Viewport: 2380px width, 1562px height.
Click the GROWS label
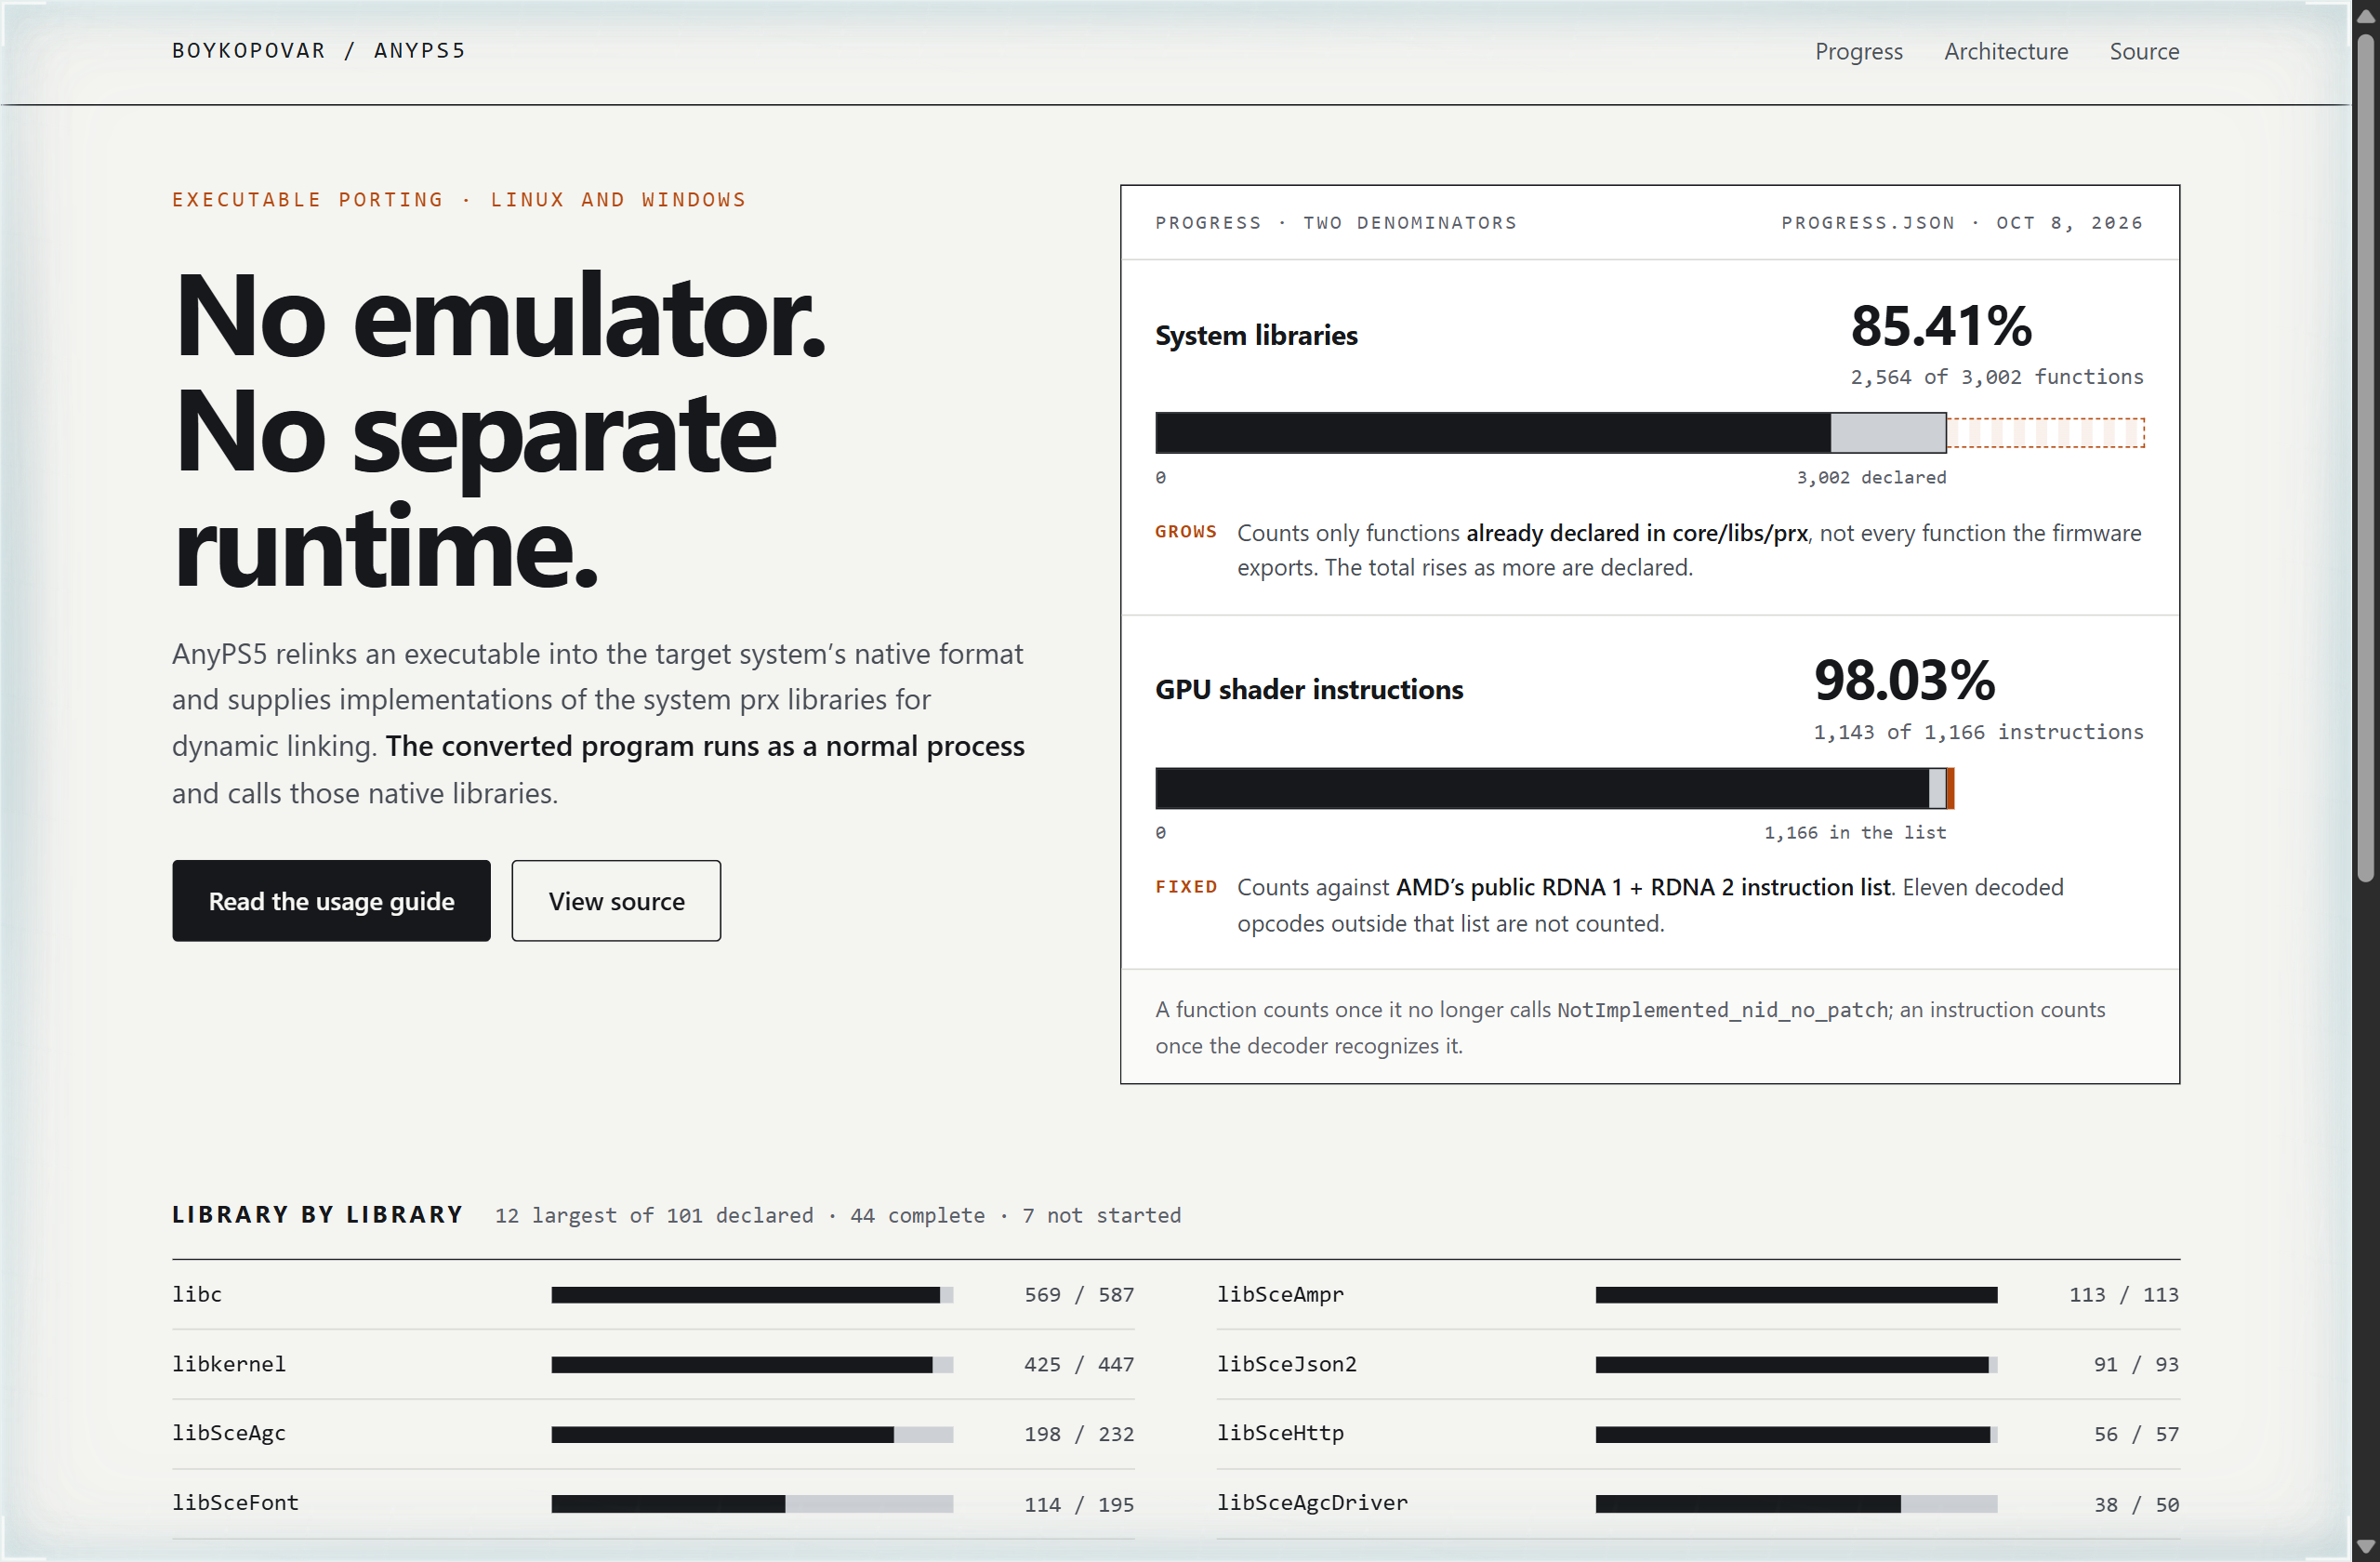pos(1186,531)
